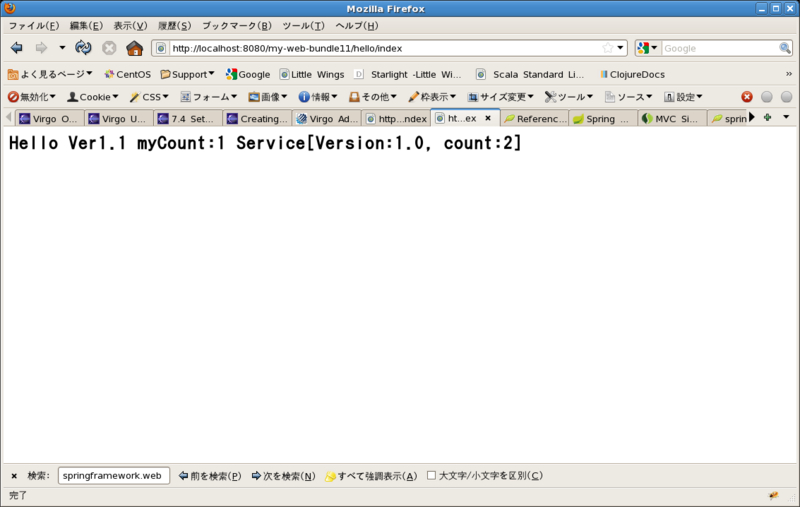Open the フォーム developer toolbar menu
The height and width of the screenshot is (507, 800).
(x=209, y=97)
